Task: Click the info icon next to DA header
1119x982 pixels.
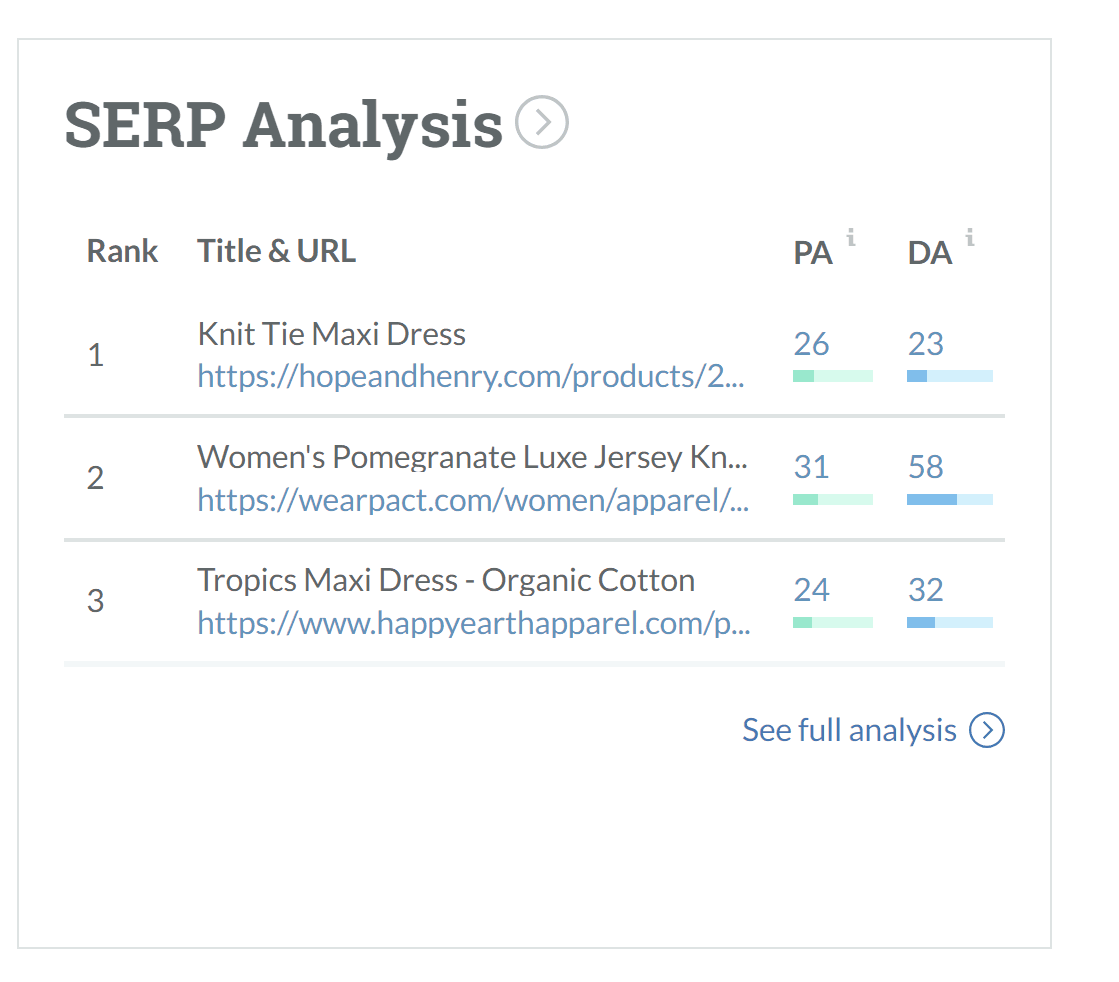Action: (968, 238)
